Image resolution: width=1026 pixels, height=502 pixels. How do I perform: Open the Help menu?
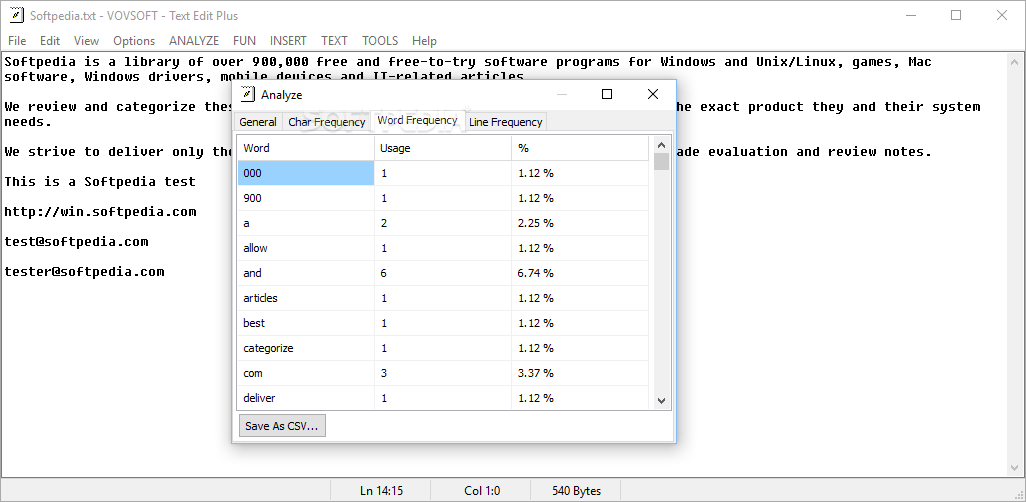(x=424, y=41)
